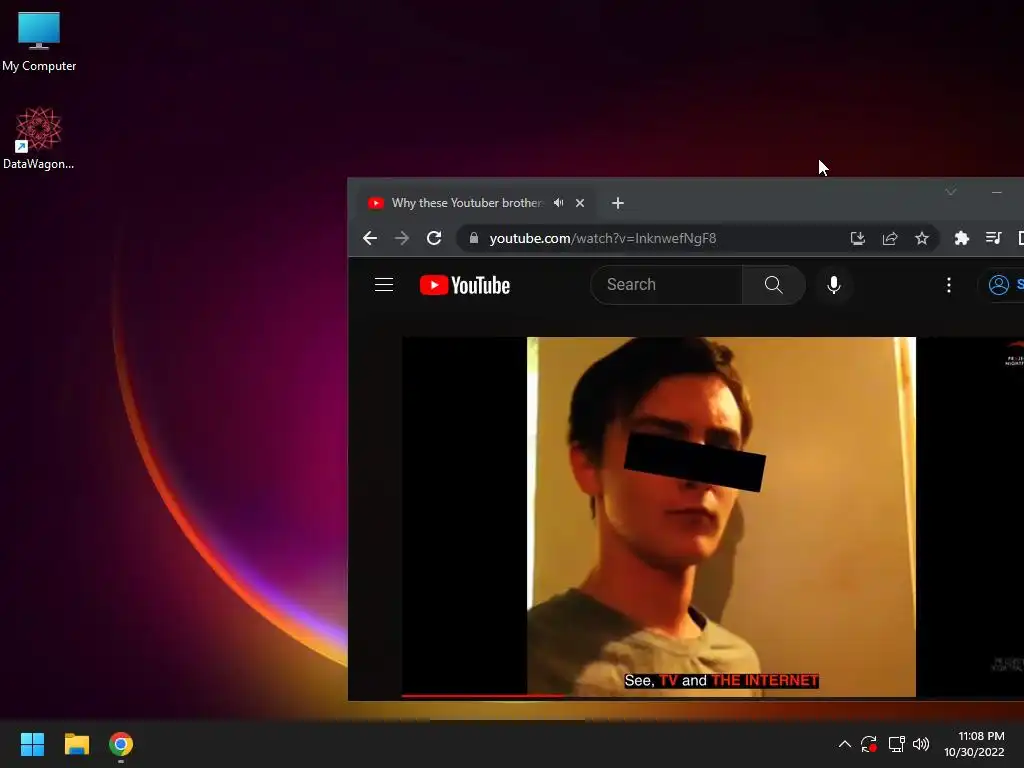
Task: Open the YouTube hamburger guide menu
Action: tap(384, 285)
